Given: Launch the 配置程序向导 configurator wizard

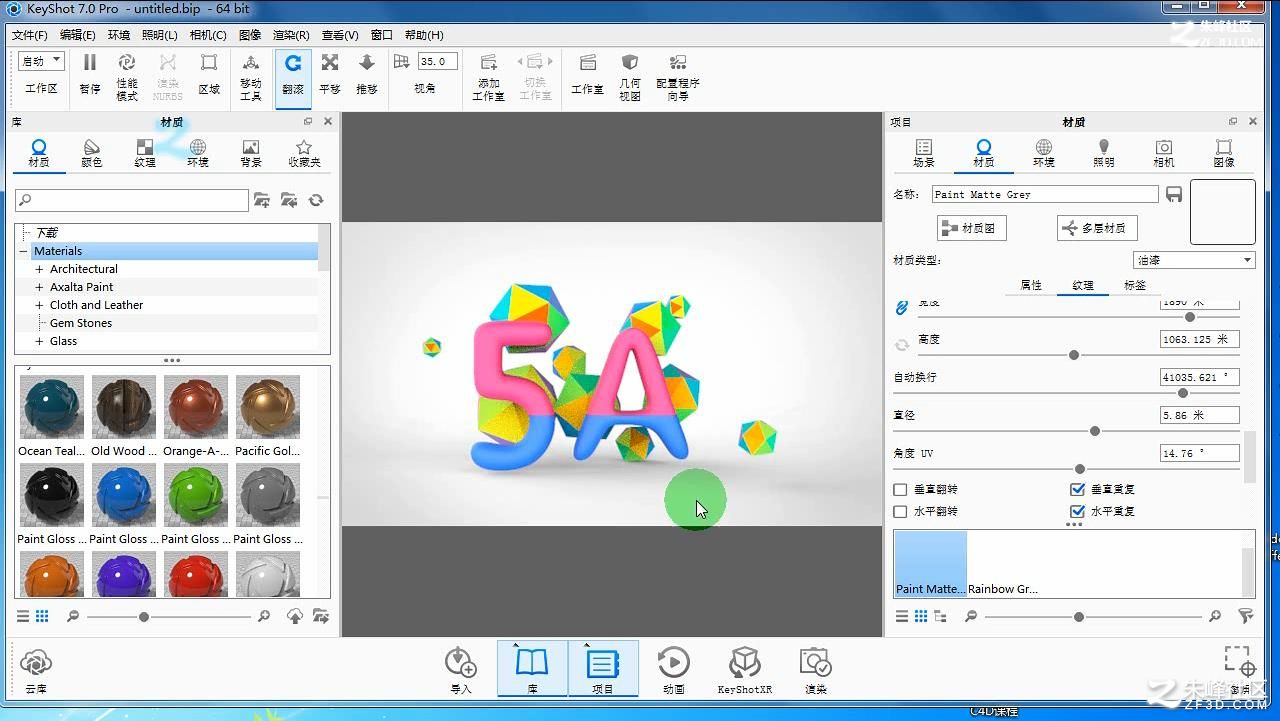Looking at the screenshot, I should click(678, 76).
